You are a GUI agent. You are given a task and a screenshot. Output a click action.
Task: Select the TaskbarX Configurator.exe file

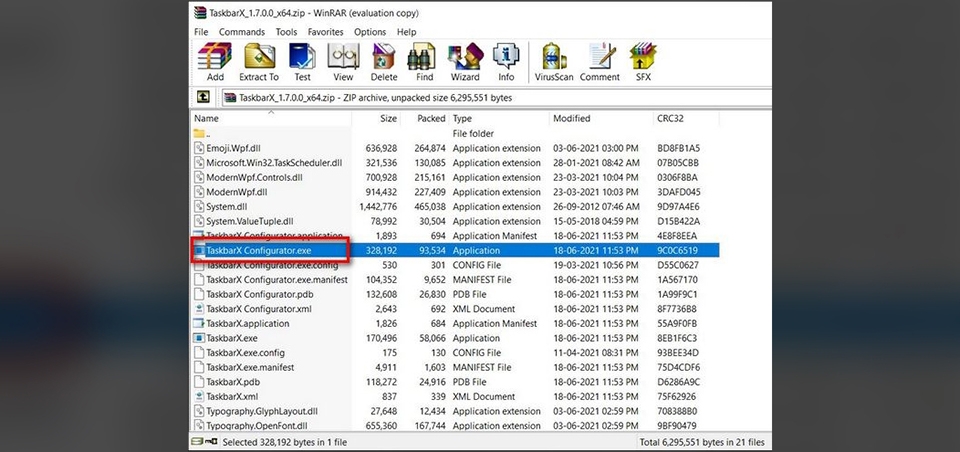[258, 250]
